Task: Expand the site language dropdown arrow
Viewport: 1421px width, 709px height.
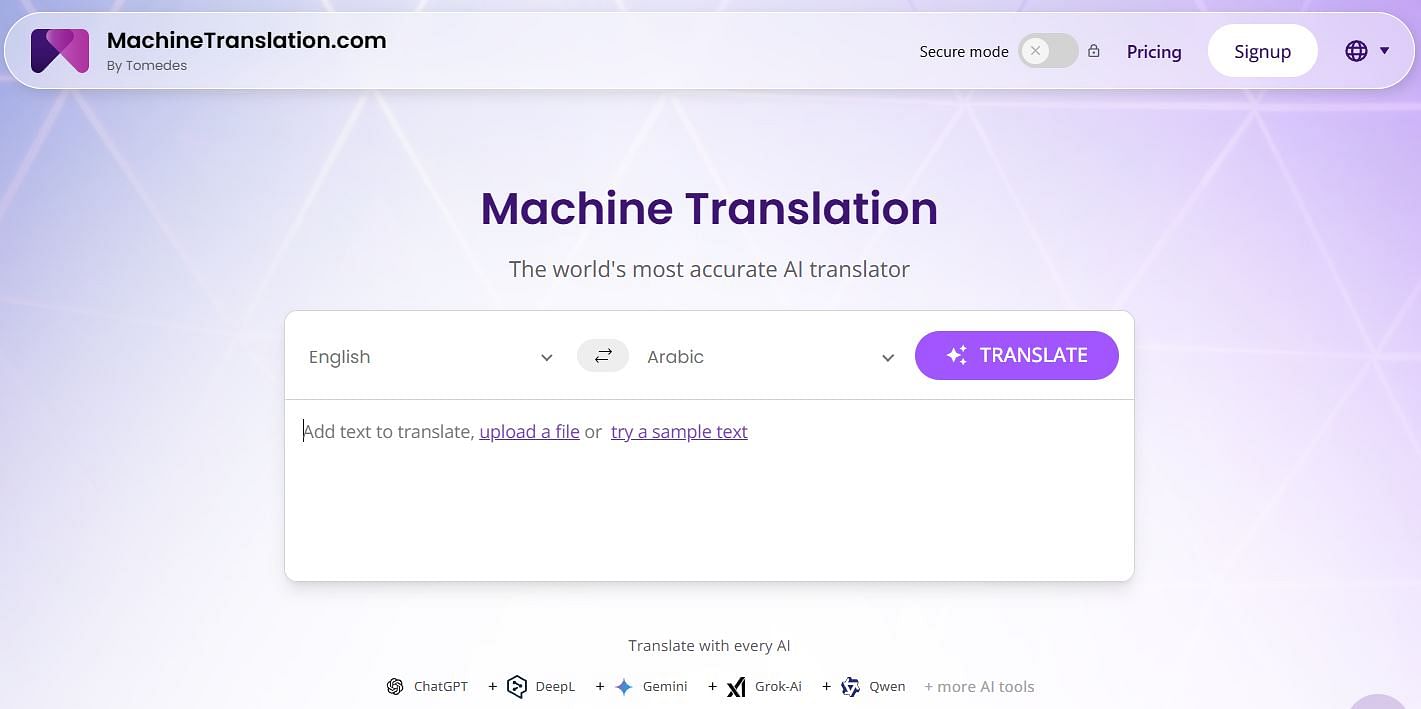Action: click(x=1385, y=51)
